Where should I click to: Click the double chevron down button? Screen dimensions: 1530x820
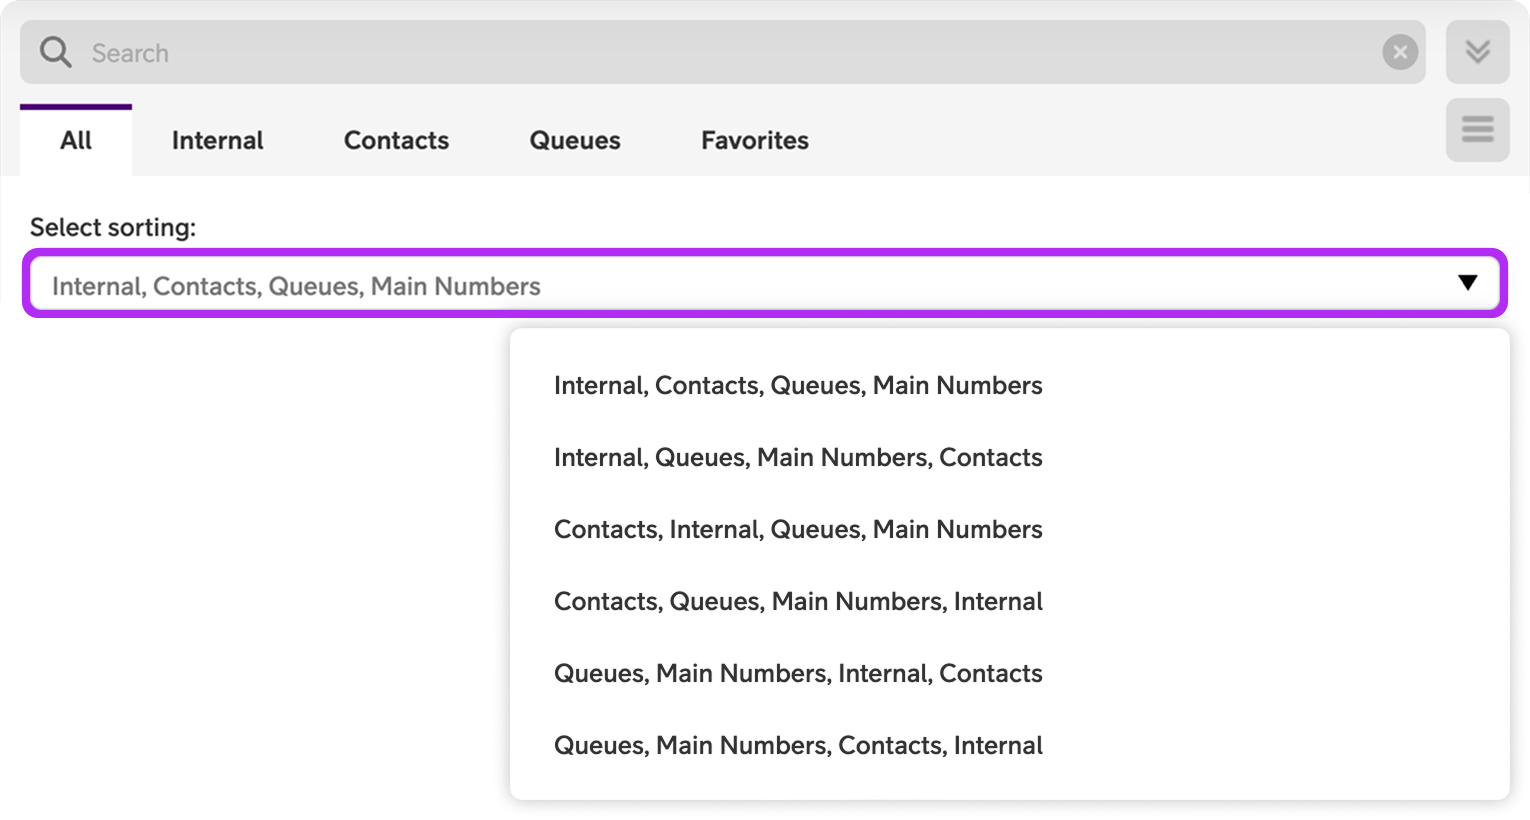(x=1477, y=52)
